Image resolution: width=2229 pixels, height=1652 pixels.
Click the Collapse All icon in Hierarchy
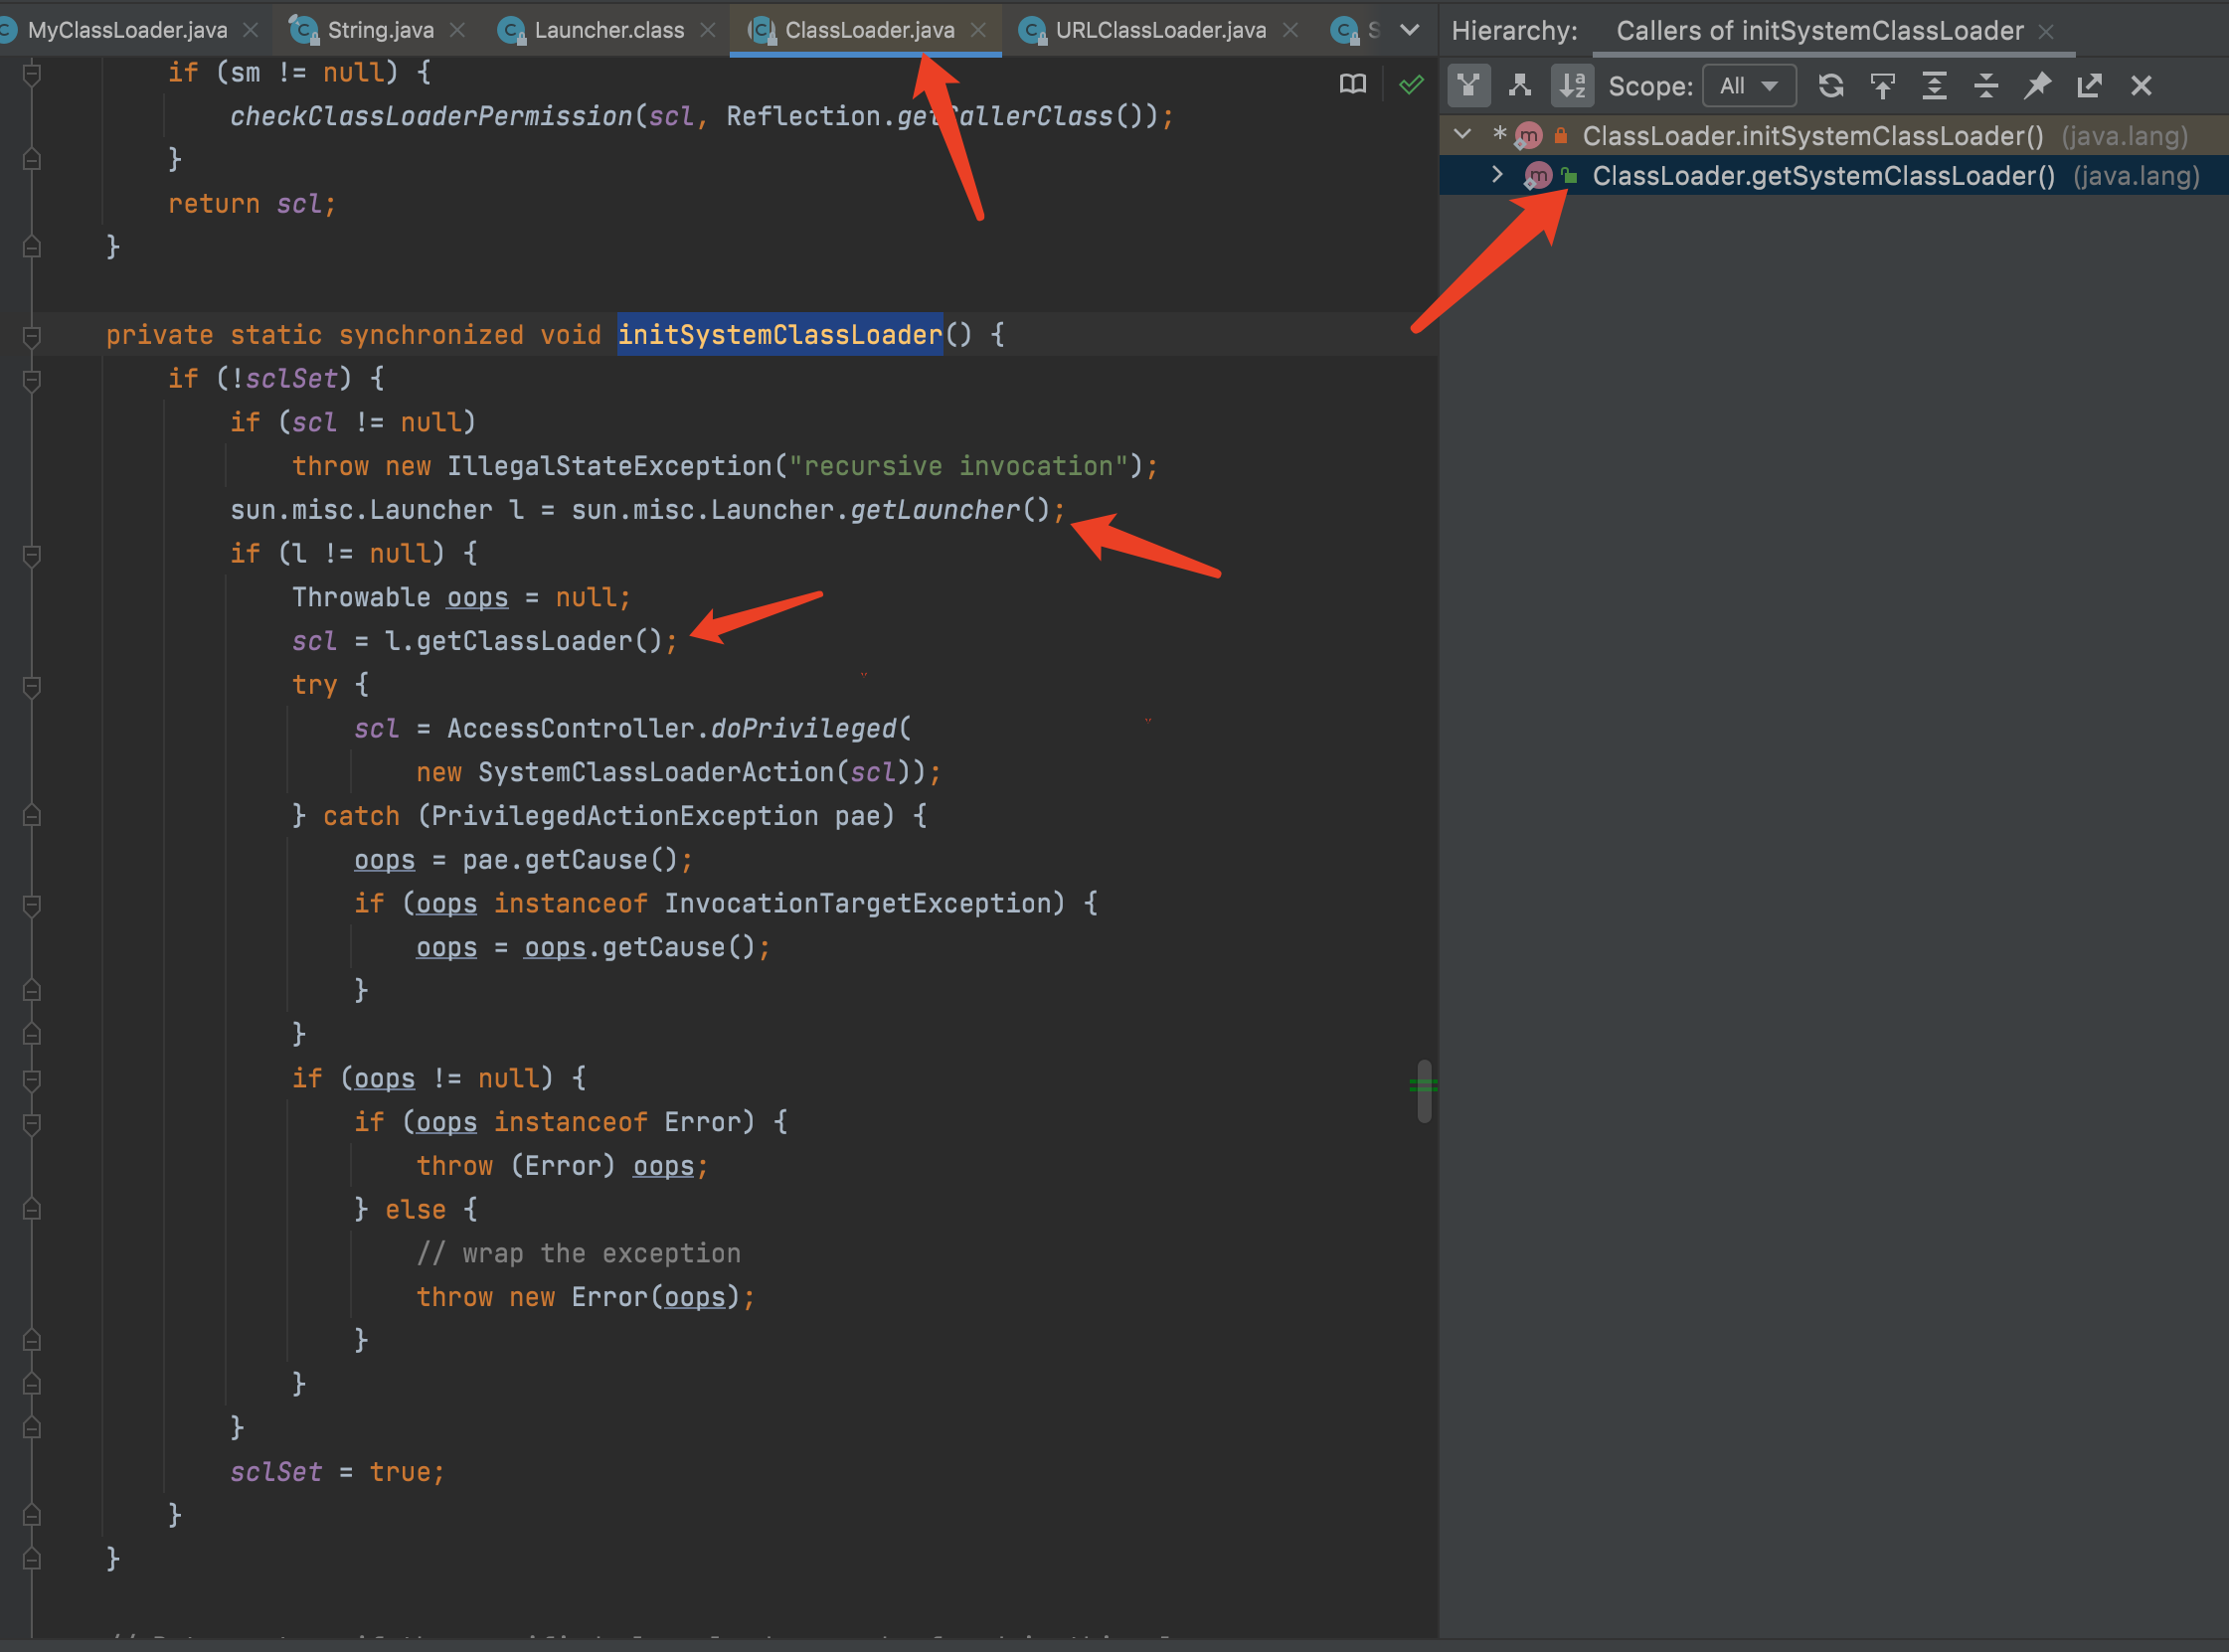click(1986, 86)
